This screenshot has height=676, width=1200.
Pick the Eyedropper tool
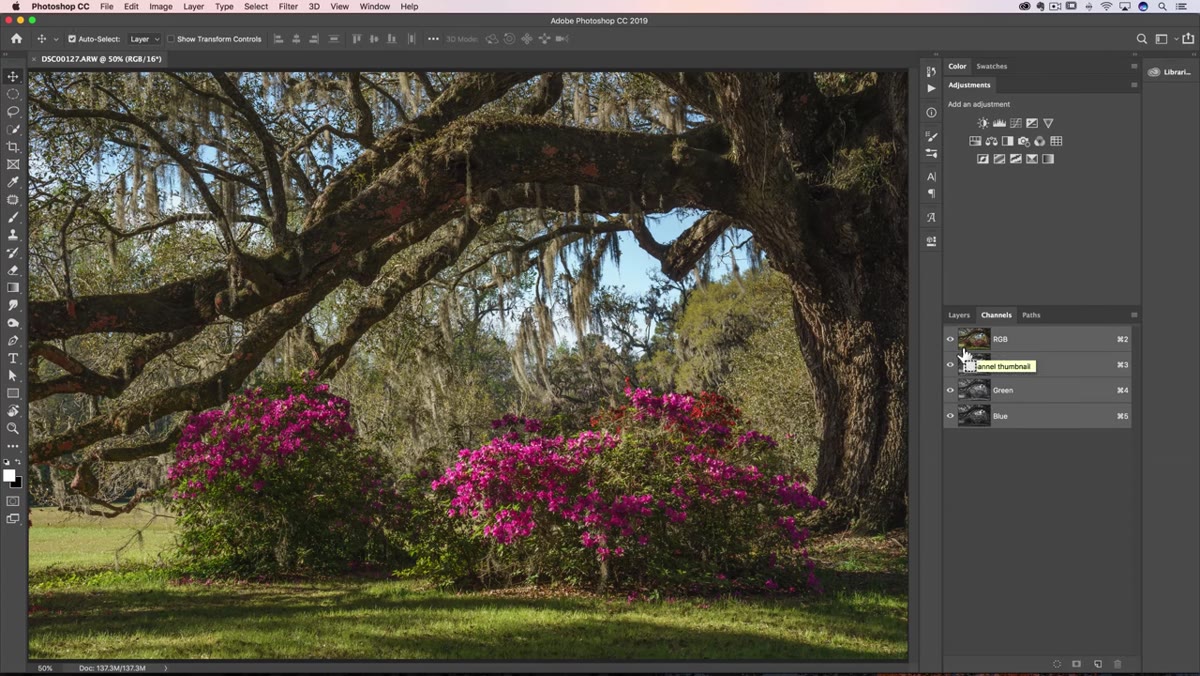point(13,182)
